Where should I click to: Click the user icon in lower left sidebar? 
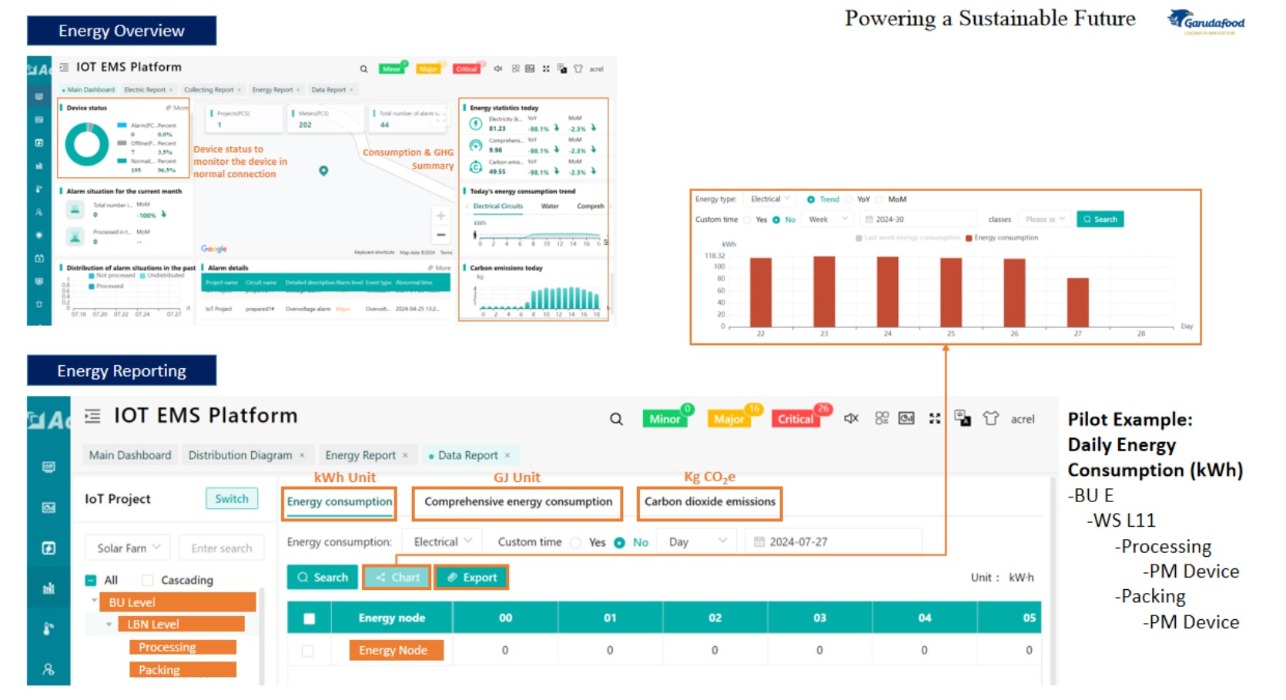click(x=48, y=669)
